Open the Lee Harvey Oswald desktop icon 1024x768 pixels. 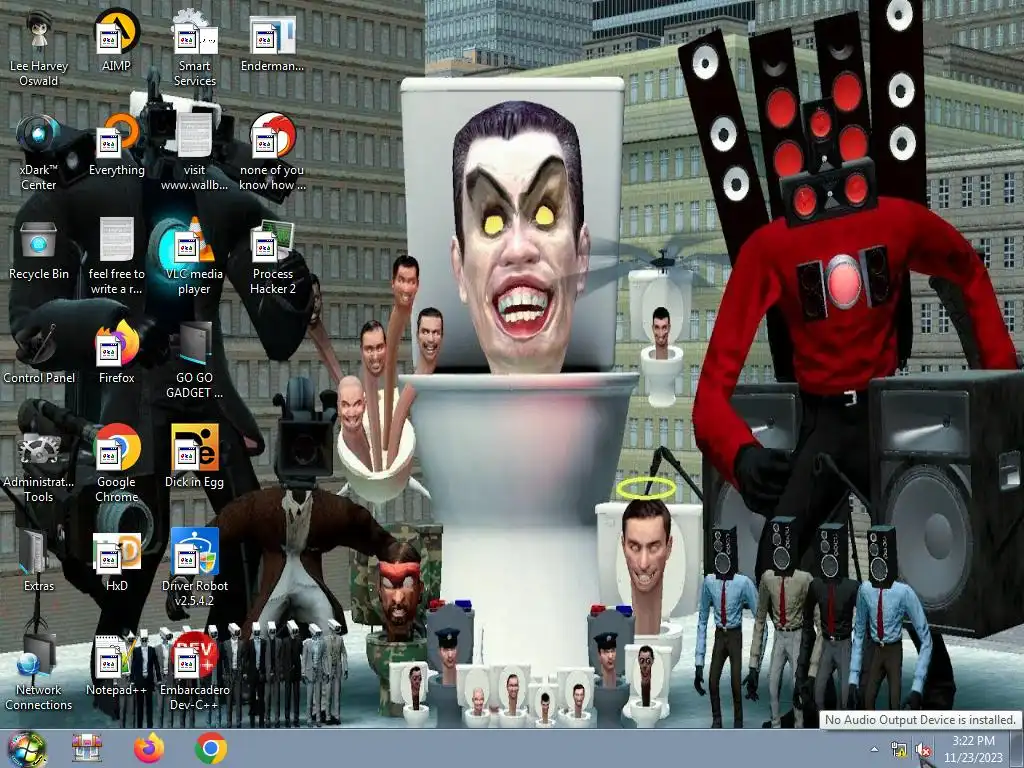(39, 50)
